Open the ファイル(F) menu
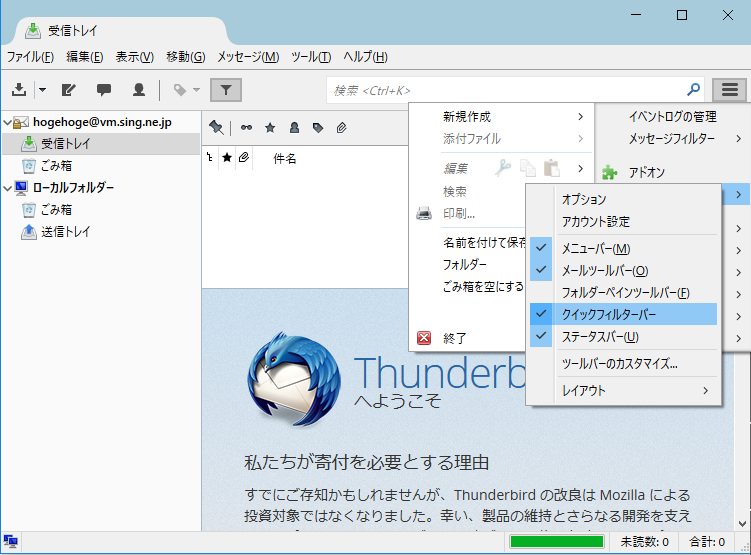Image resolution: width=751 pixels, height=555 pixels. (30, 57)
